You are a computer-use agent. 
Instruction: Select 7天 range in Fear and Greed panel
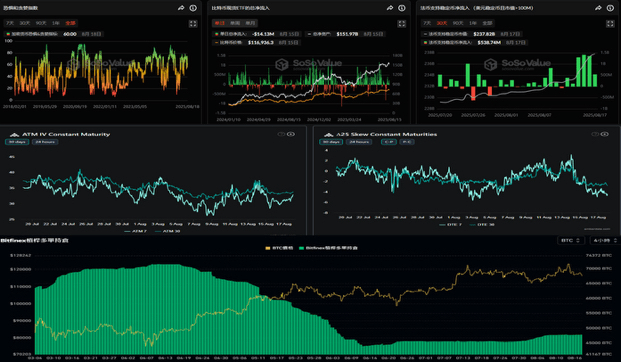pos(10,23)
